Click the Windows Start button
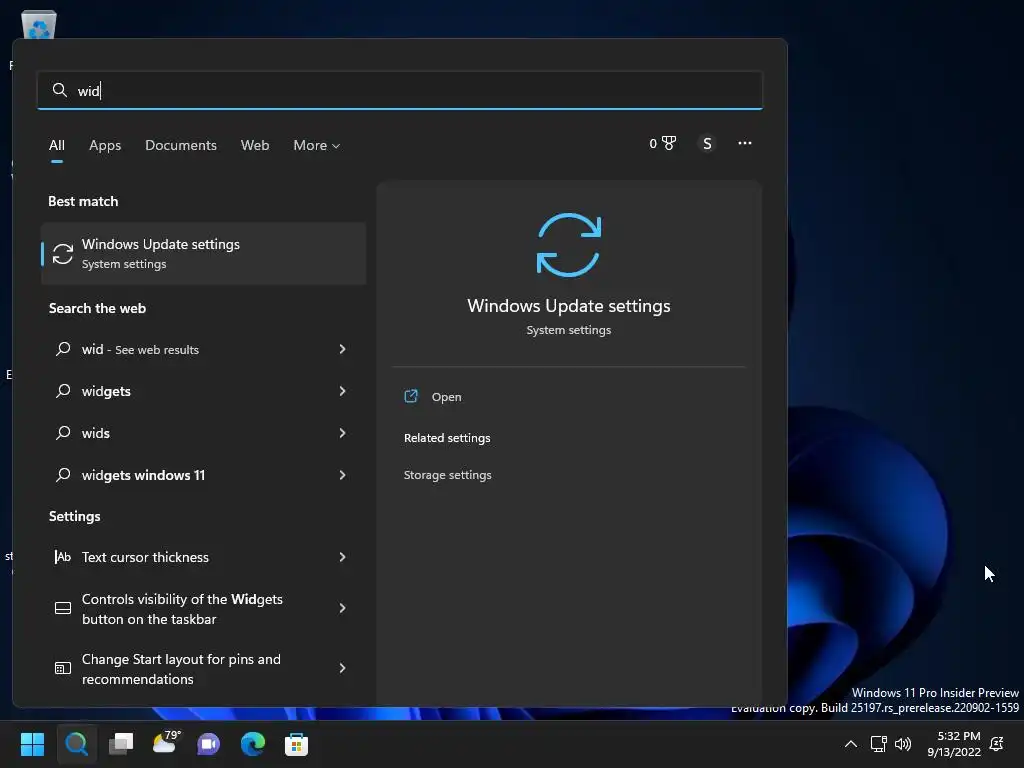 tap(32, 744)
